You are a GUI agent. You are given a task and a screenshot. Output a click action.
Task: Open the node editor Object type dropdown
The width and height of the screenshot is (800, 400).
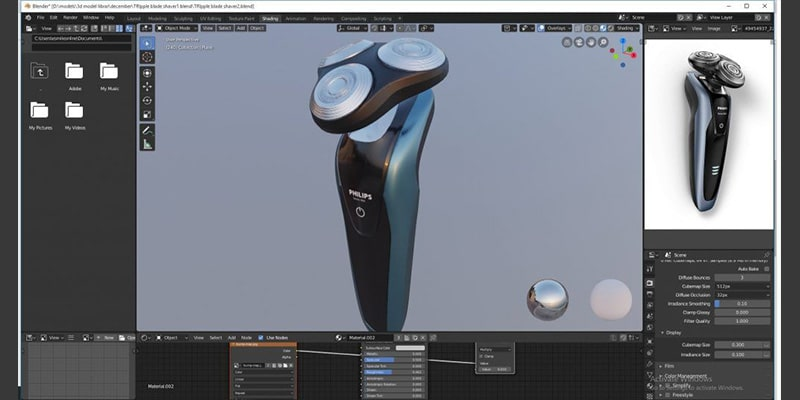(x=172, y=338)
